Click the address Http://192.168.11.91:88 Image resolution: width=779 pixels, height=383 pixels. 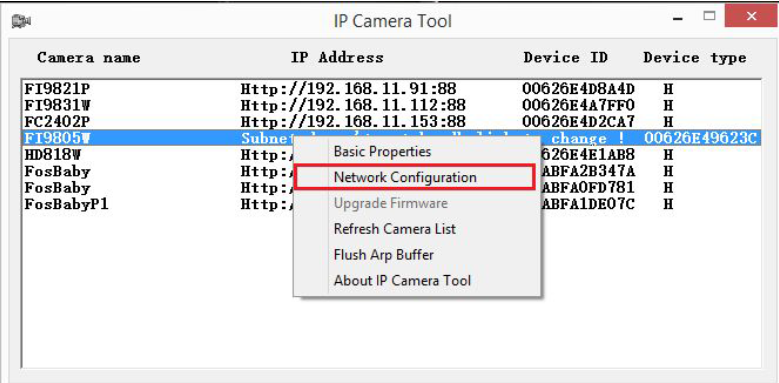pos(348,89)
